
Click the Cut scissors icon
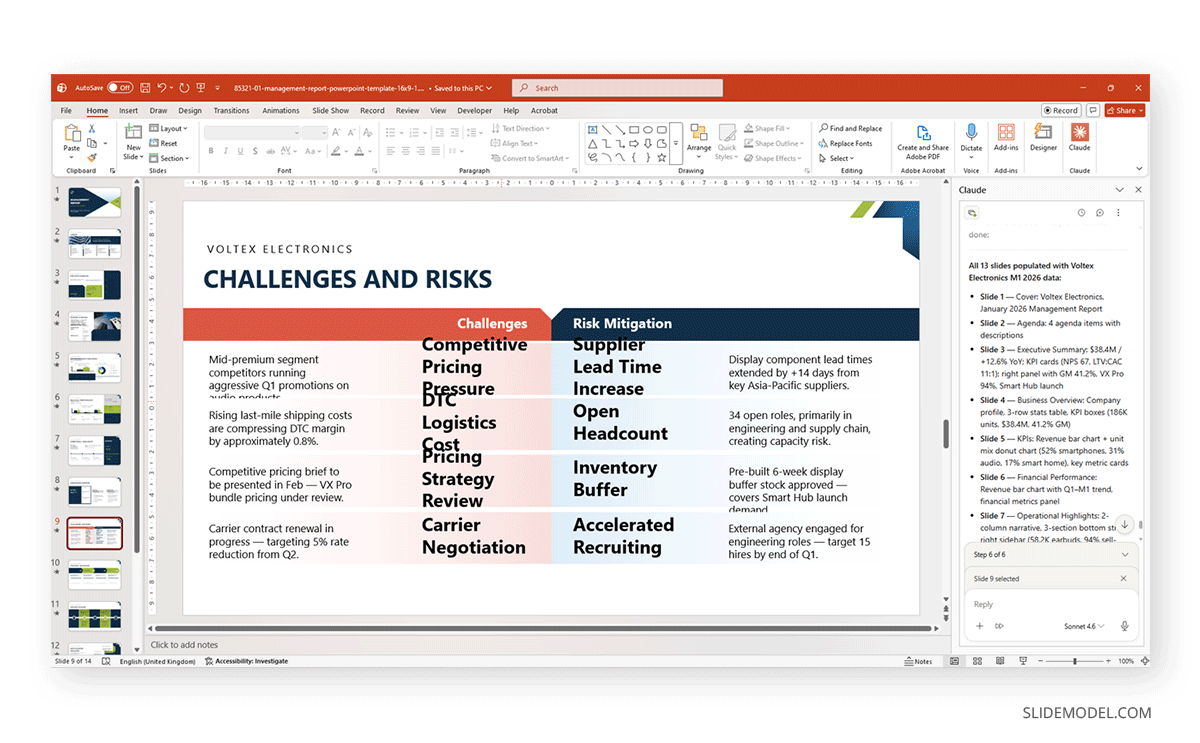92,128
